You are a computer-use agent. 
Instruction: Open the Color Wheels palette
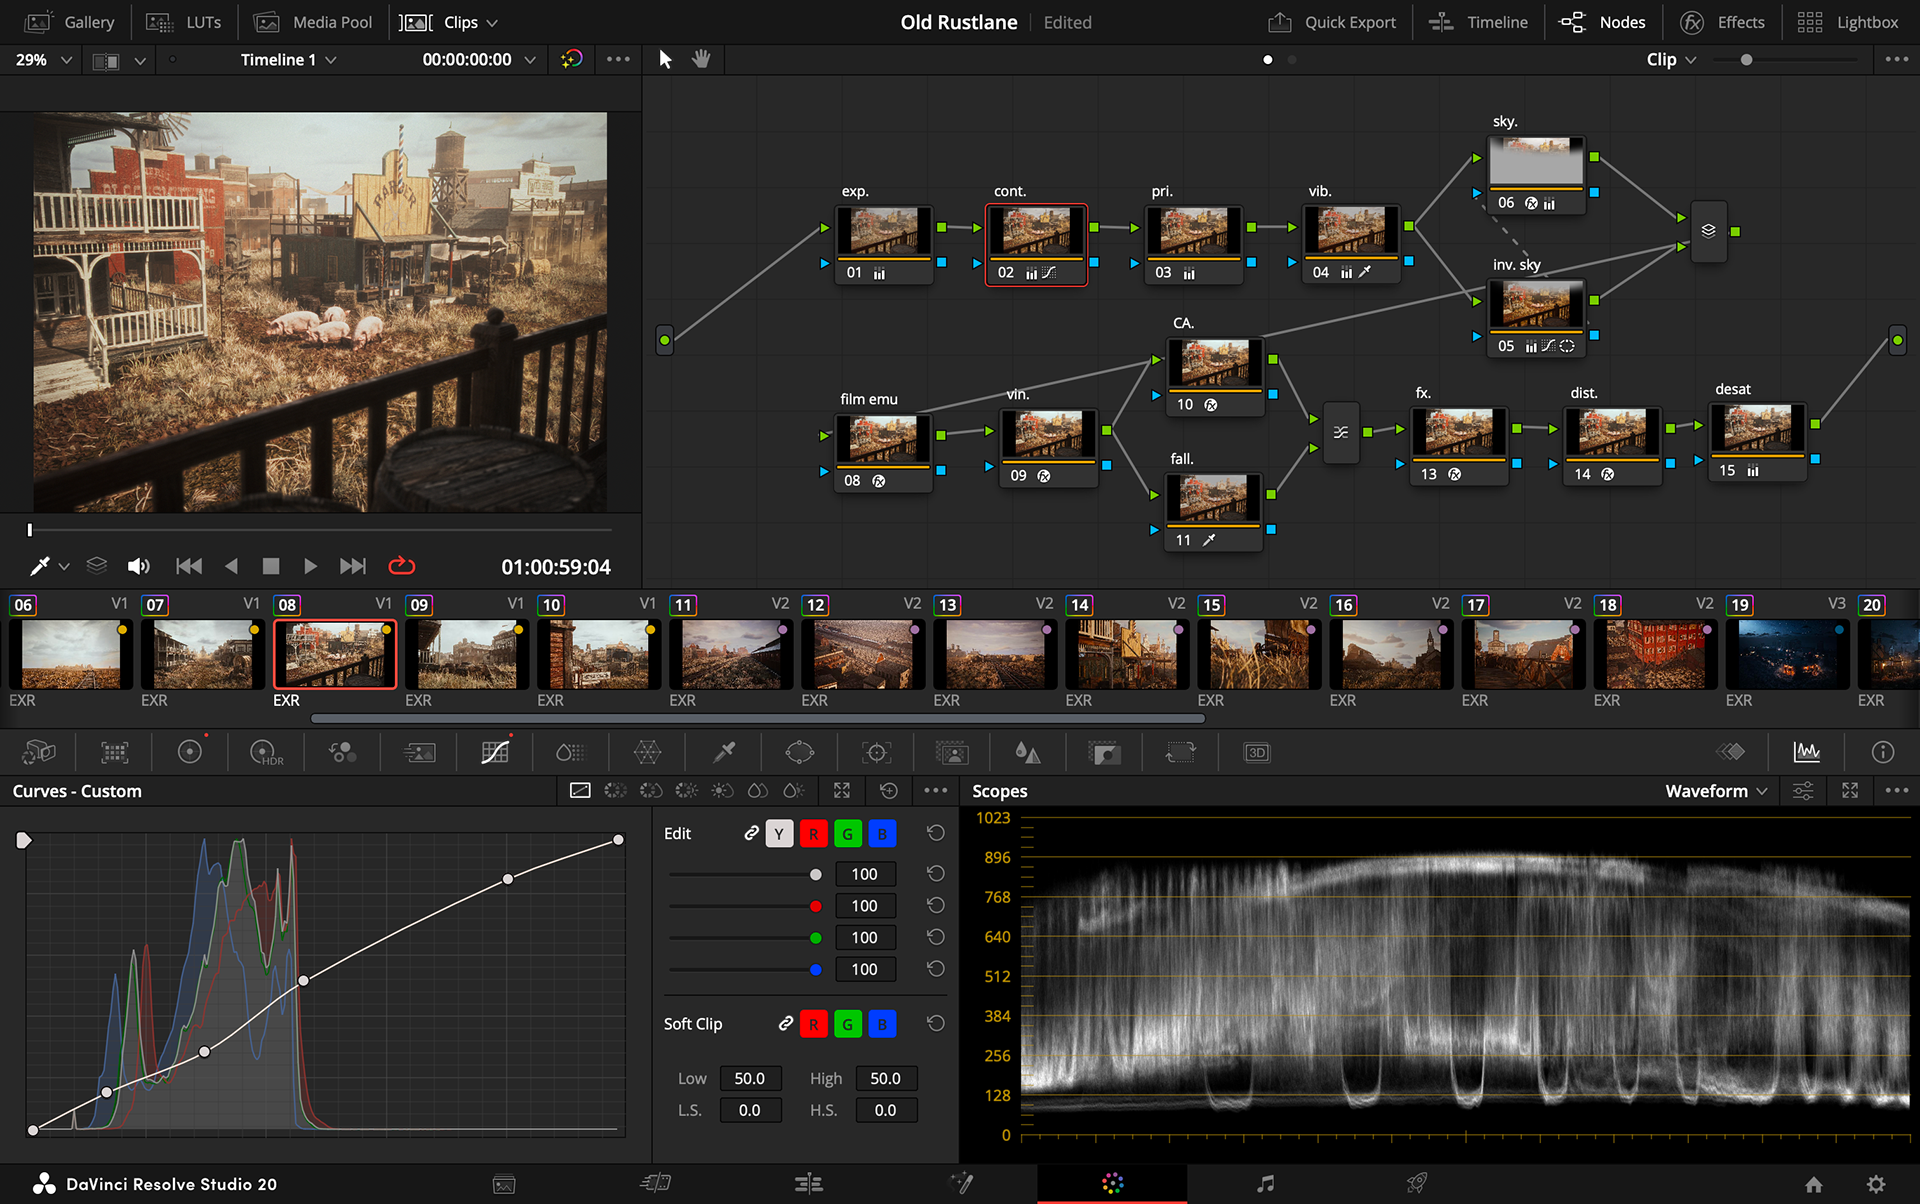coord(190,753)
